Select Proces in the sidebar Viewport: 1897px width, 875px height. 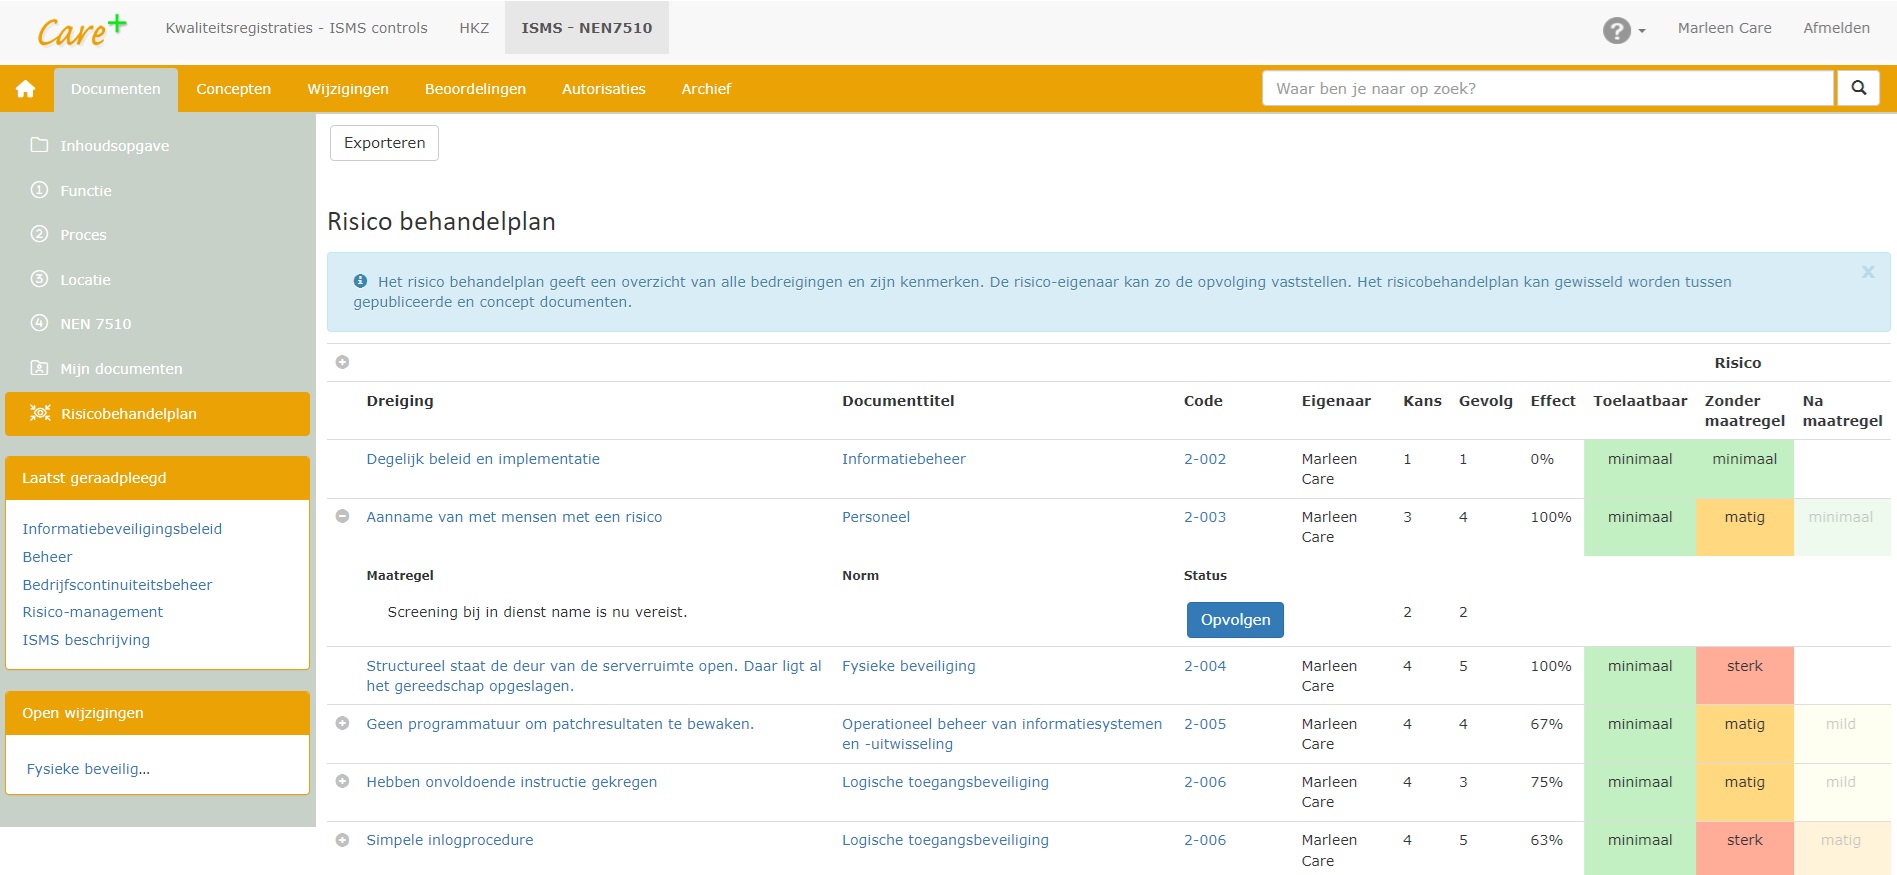click(x=69, y=234)
